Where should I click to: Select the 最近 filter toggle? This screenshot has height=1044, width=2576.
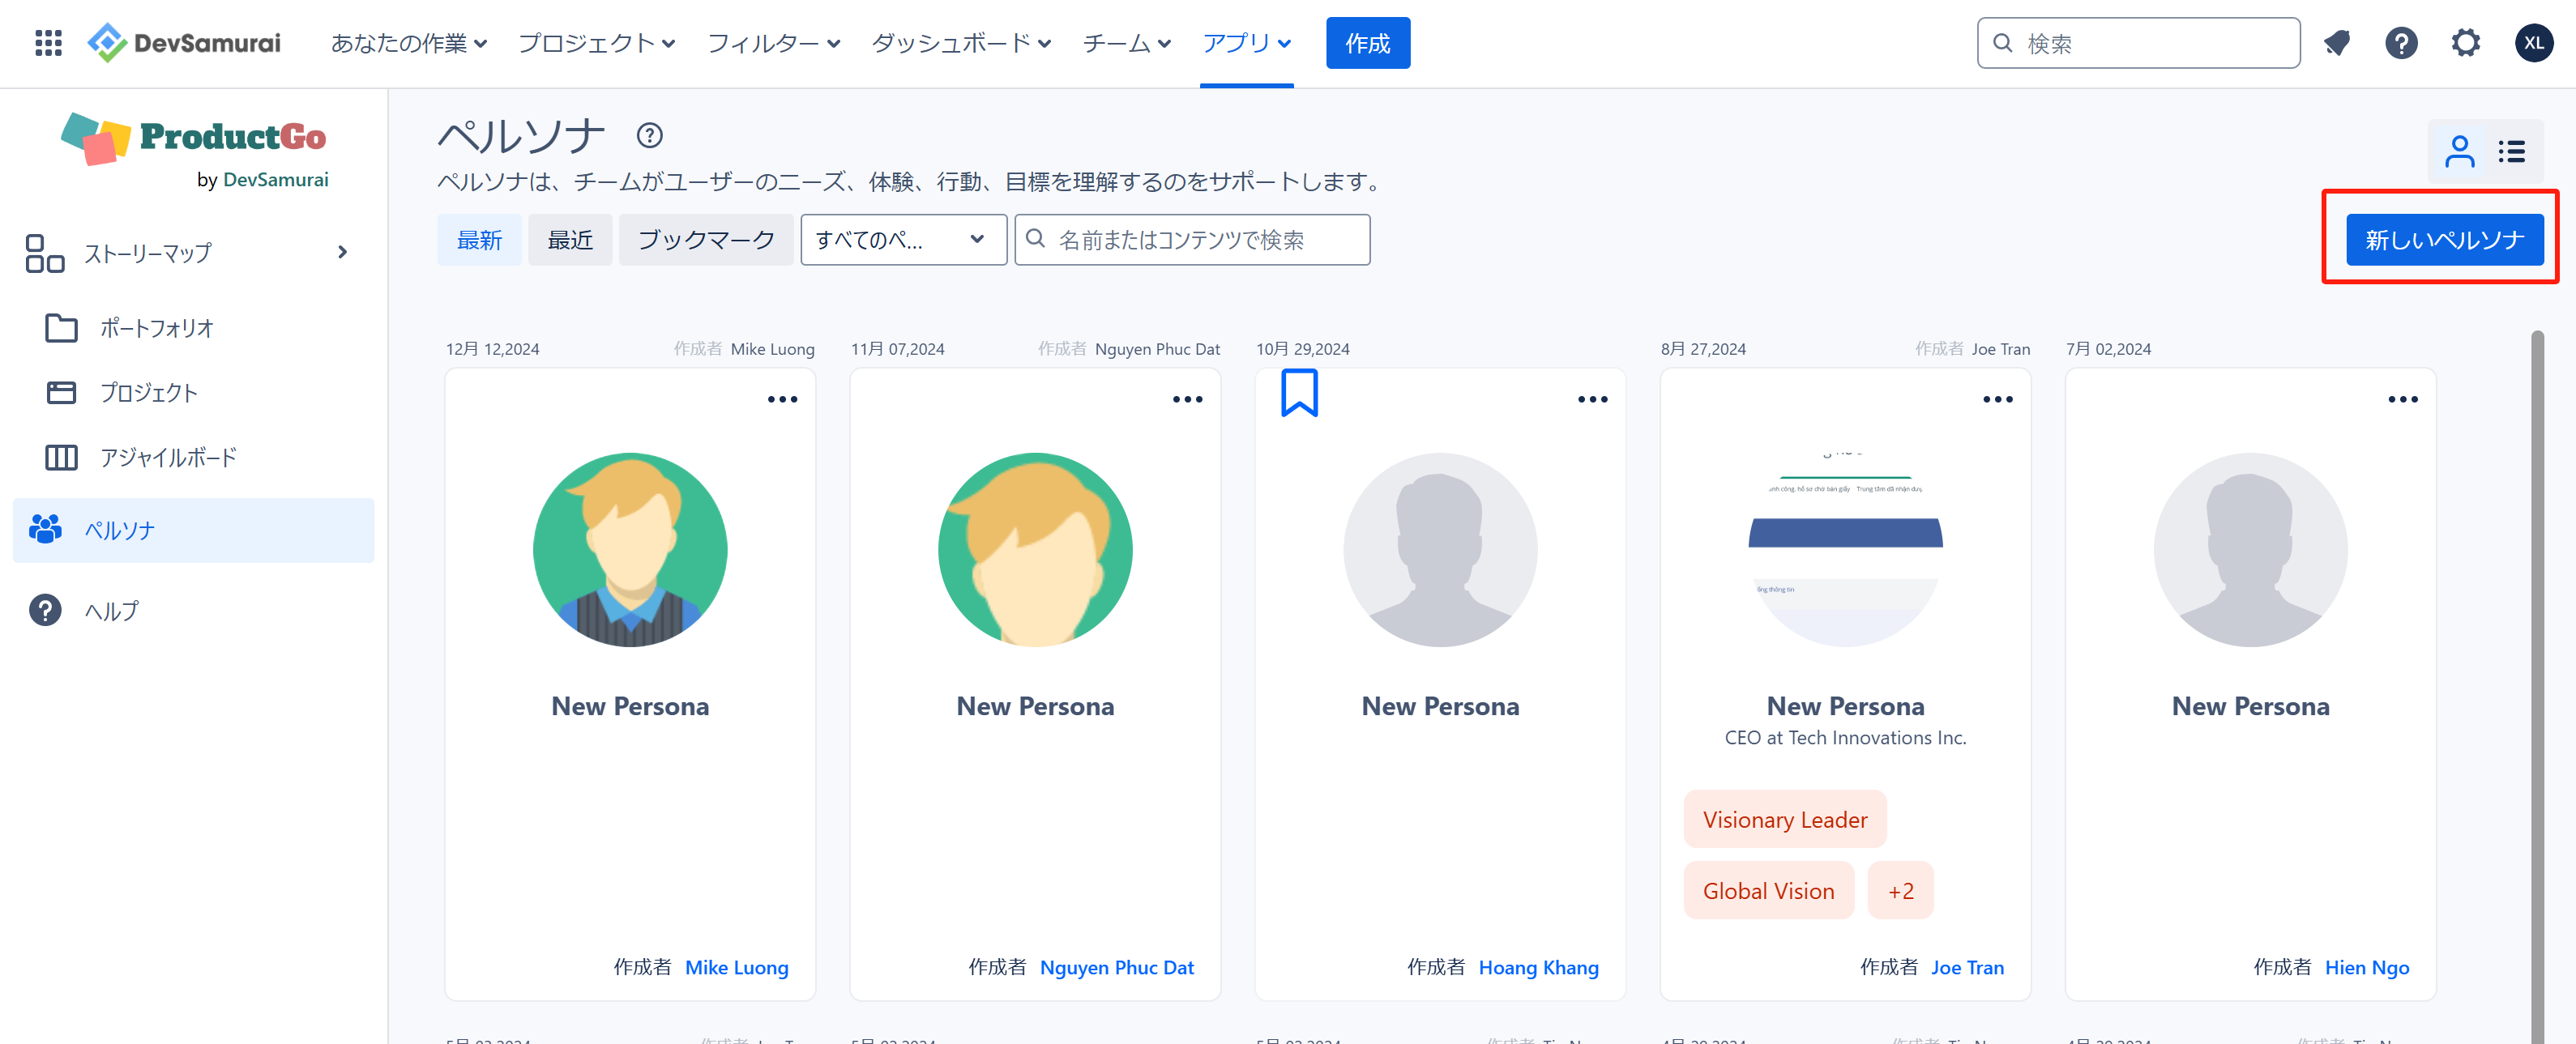pyautogui.click(x=570, y=240)
